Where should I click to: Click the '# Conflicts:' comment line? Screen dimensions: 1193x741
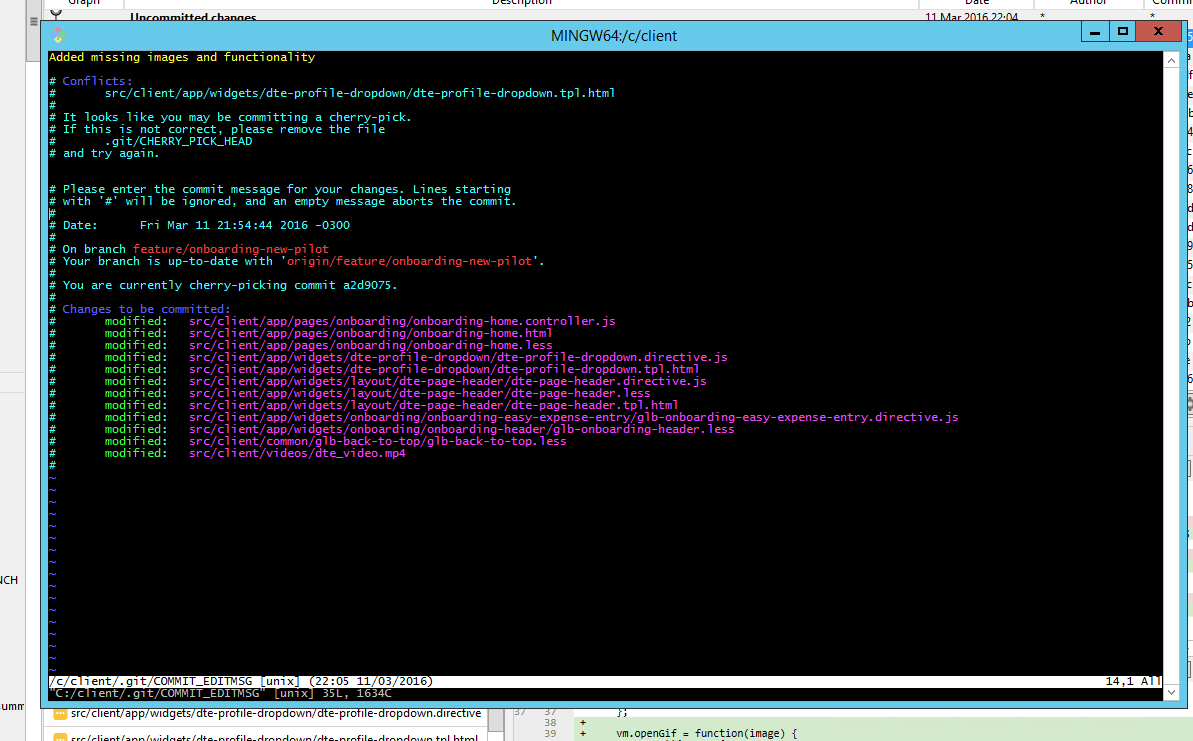(91, 81)
